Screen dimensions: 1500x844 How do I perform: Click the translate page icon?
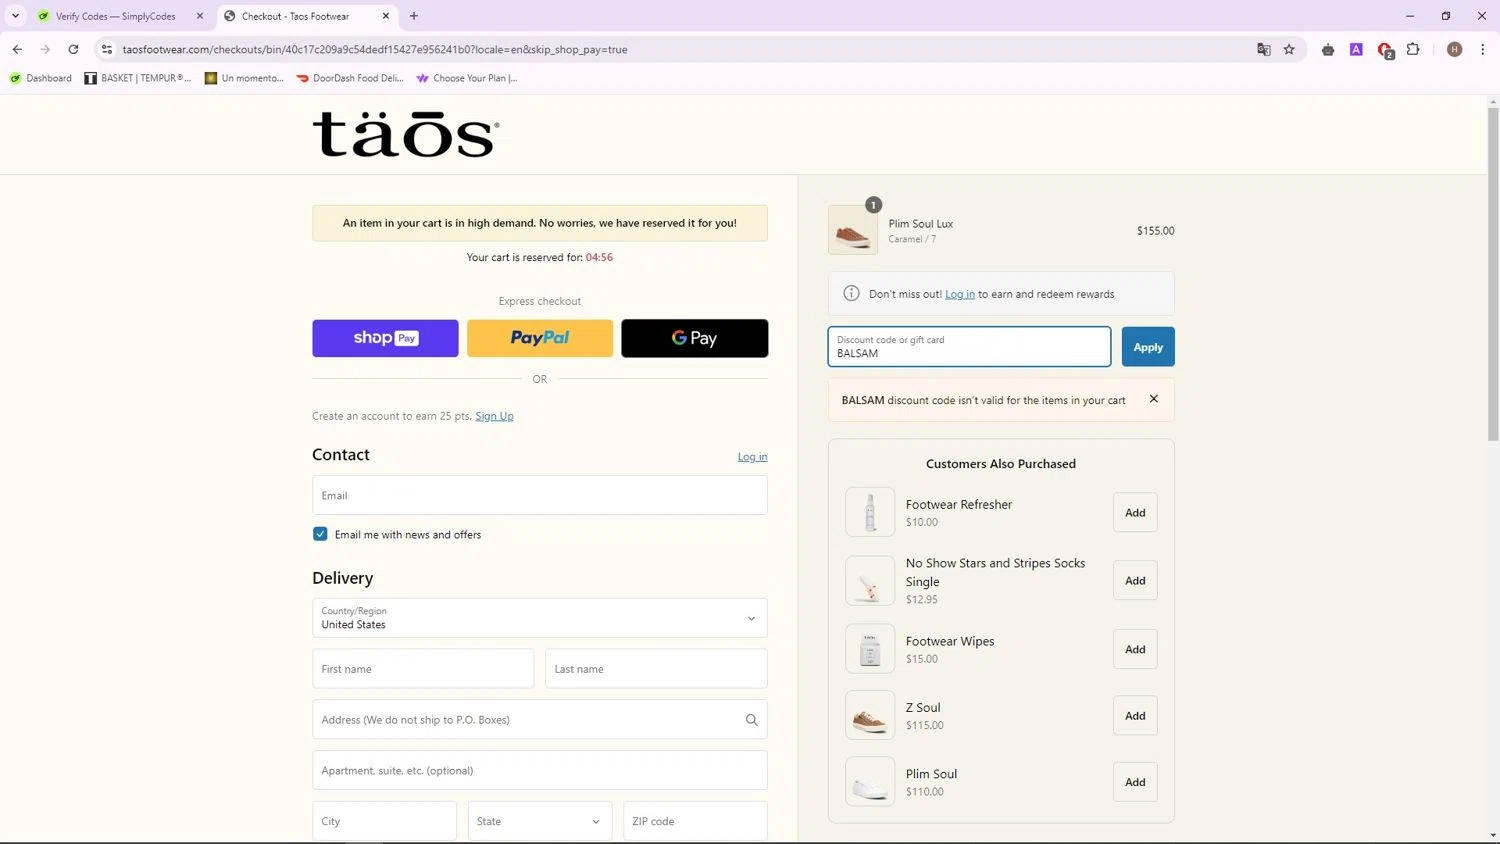[1263, 49]
